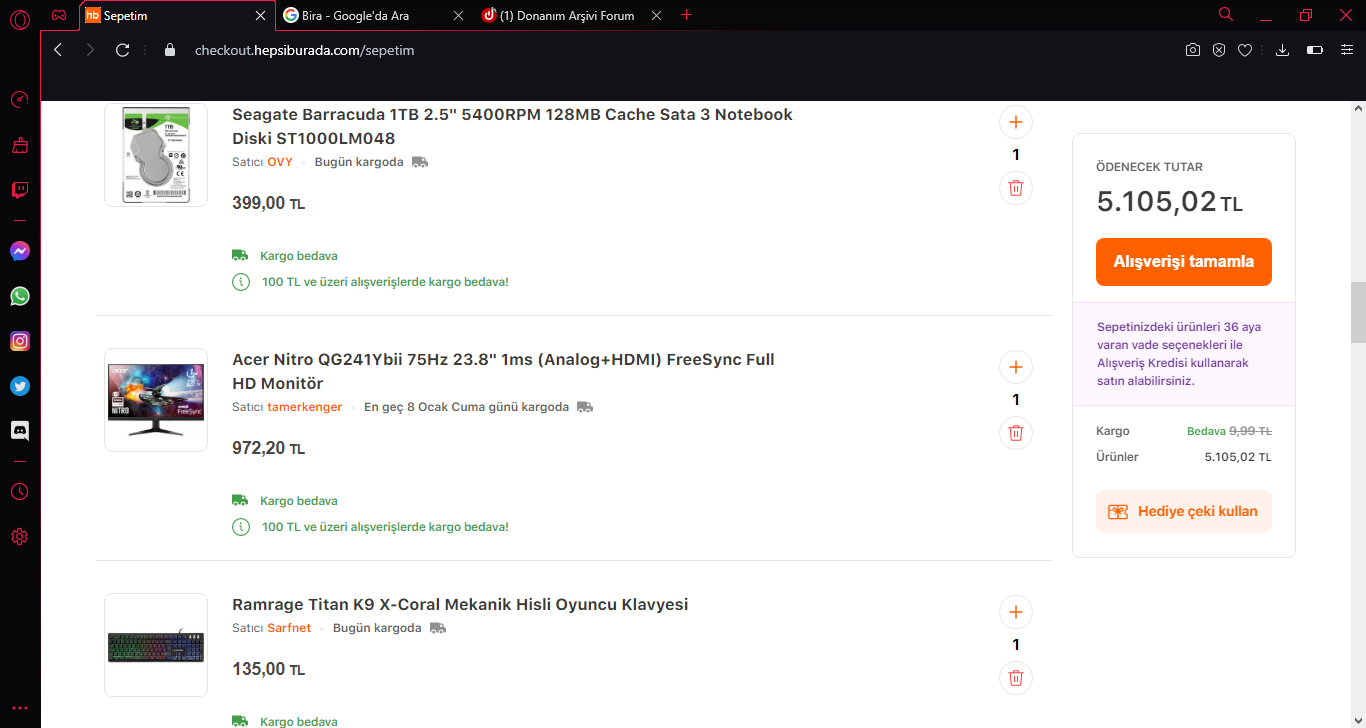Close the Sepetim tab
Viewport: 1366px width, 728px height.
pyautogui.click(x=261, y=16)
